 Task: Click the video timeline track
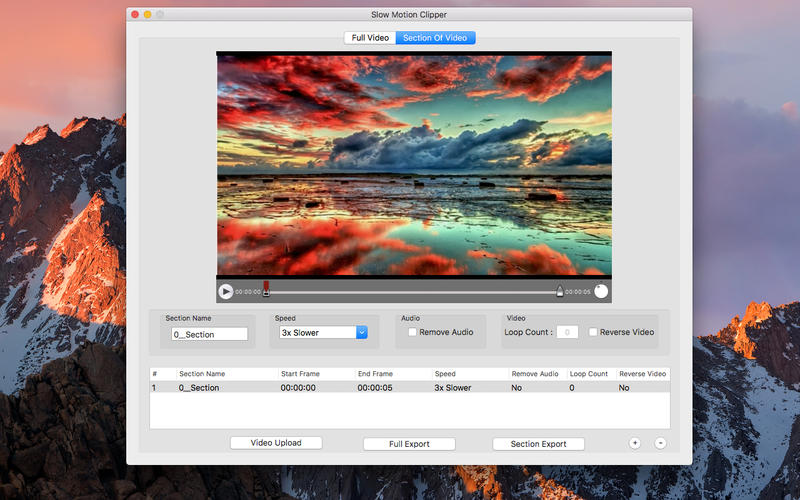[412, 292]
